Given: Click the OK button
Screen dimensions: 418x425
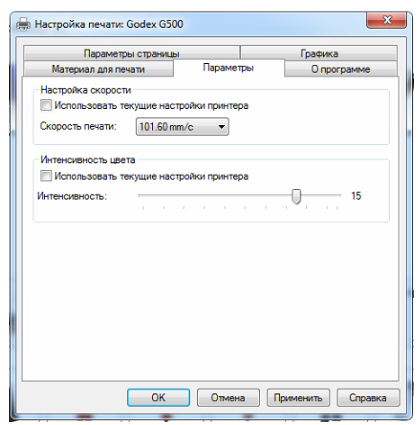Looking at the screenshot, I should 158,397.
